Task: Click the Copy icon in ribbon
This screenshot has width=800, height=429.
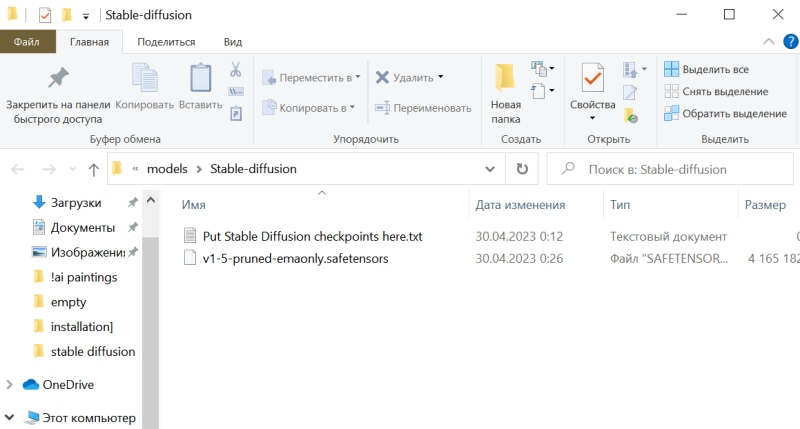Action: [145, 78]
